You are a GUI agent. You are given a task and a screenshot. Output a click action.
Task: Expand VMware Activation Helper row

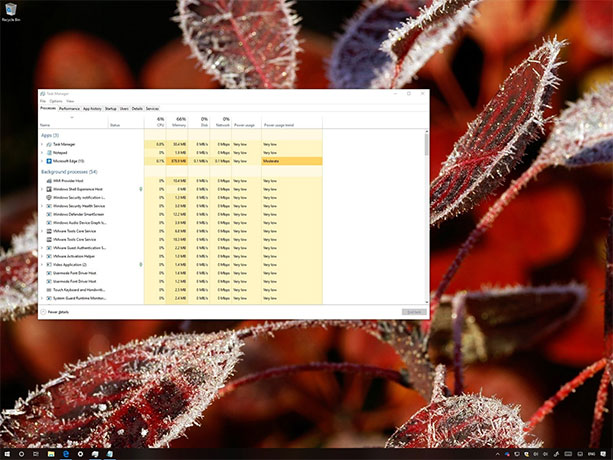(42, 256)
